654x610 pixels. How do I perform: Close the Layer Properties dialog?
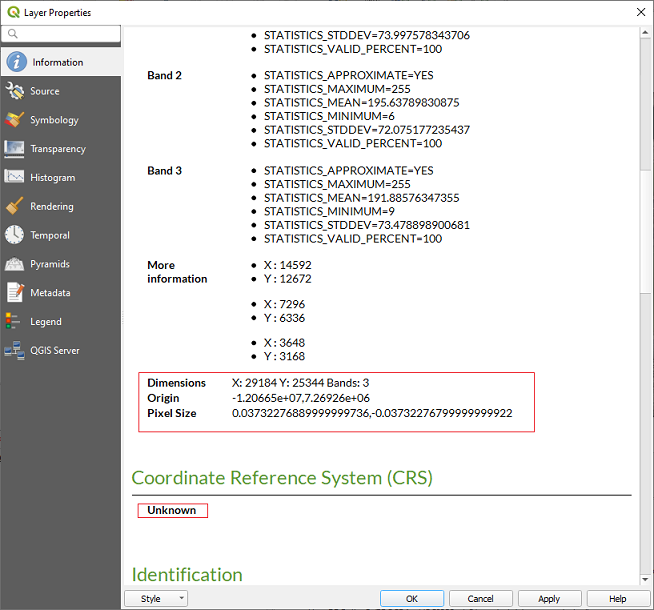tap(640, 12)
